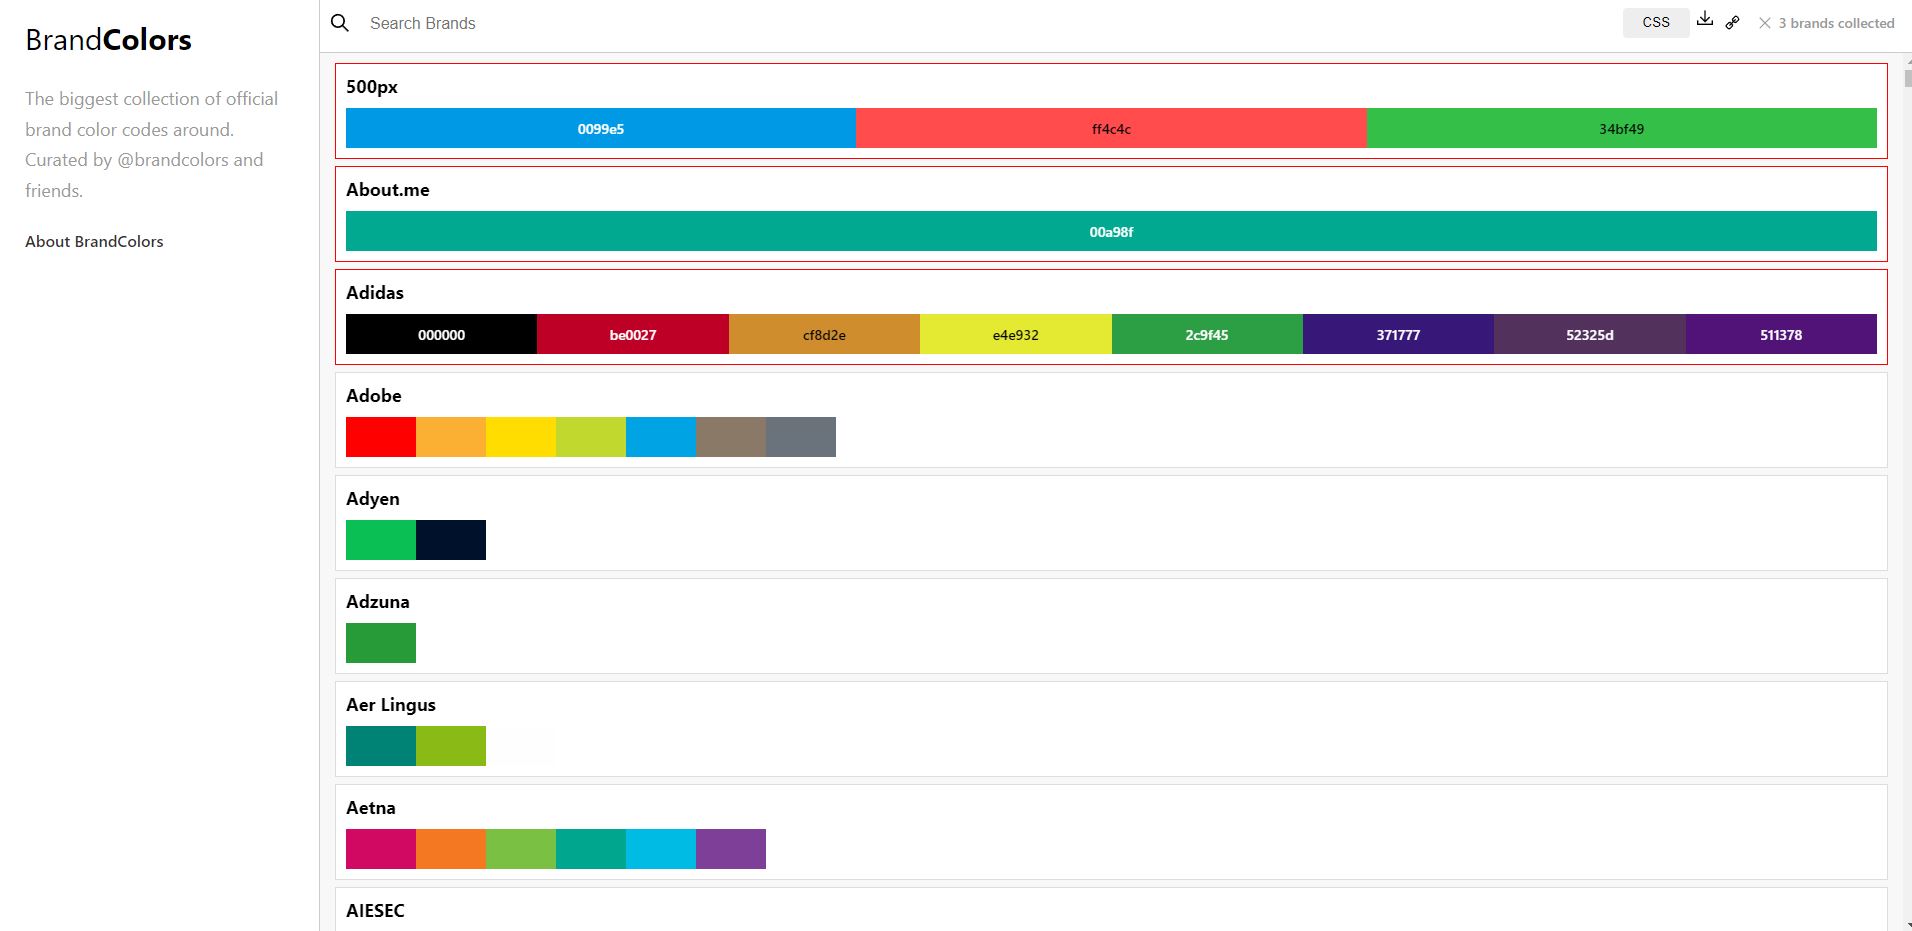Click Aetna purple color swatch
The width and height of the screenshot is (1912, 931).
[x=731, y=849]
